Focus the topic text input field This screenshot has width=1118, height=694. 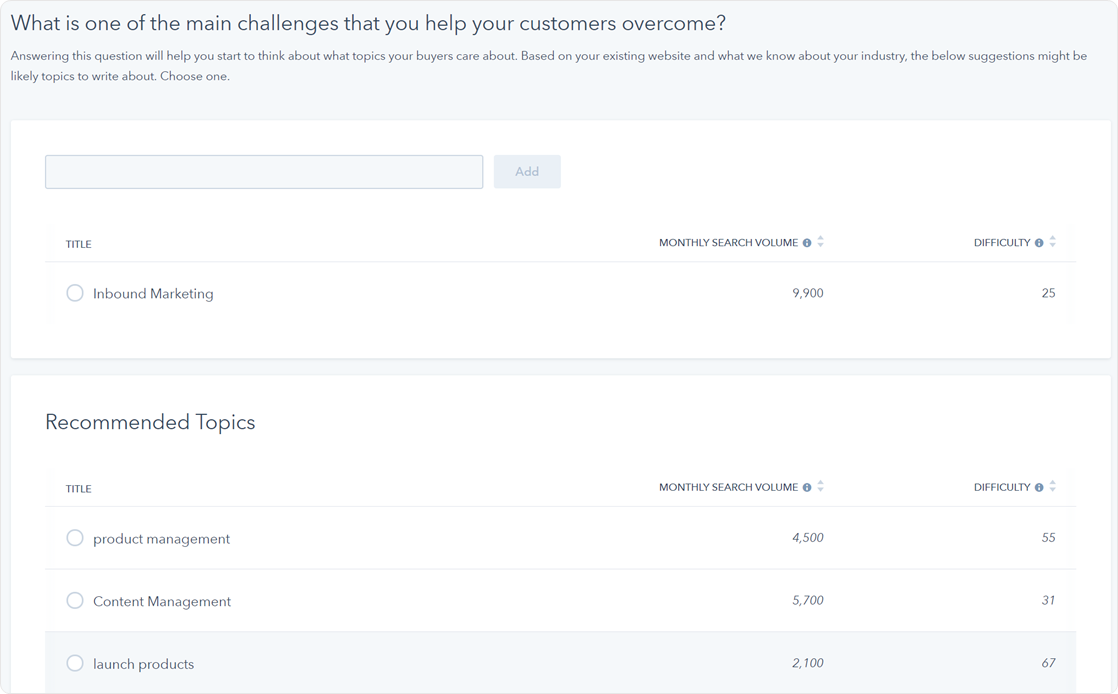coord(264,172)
